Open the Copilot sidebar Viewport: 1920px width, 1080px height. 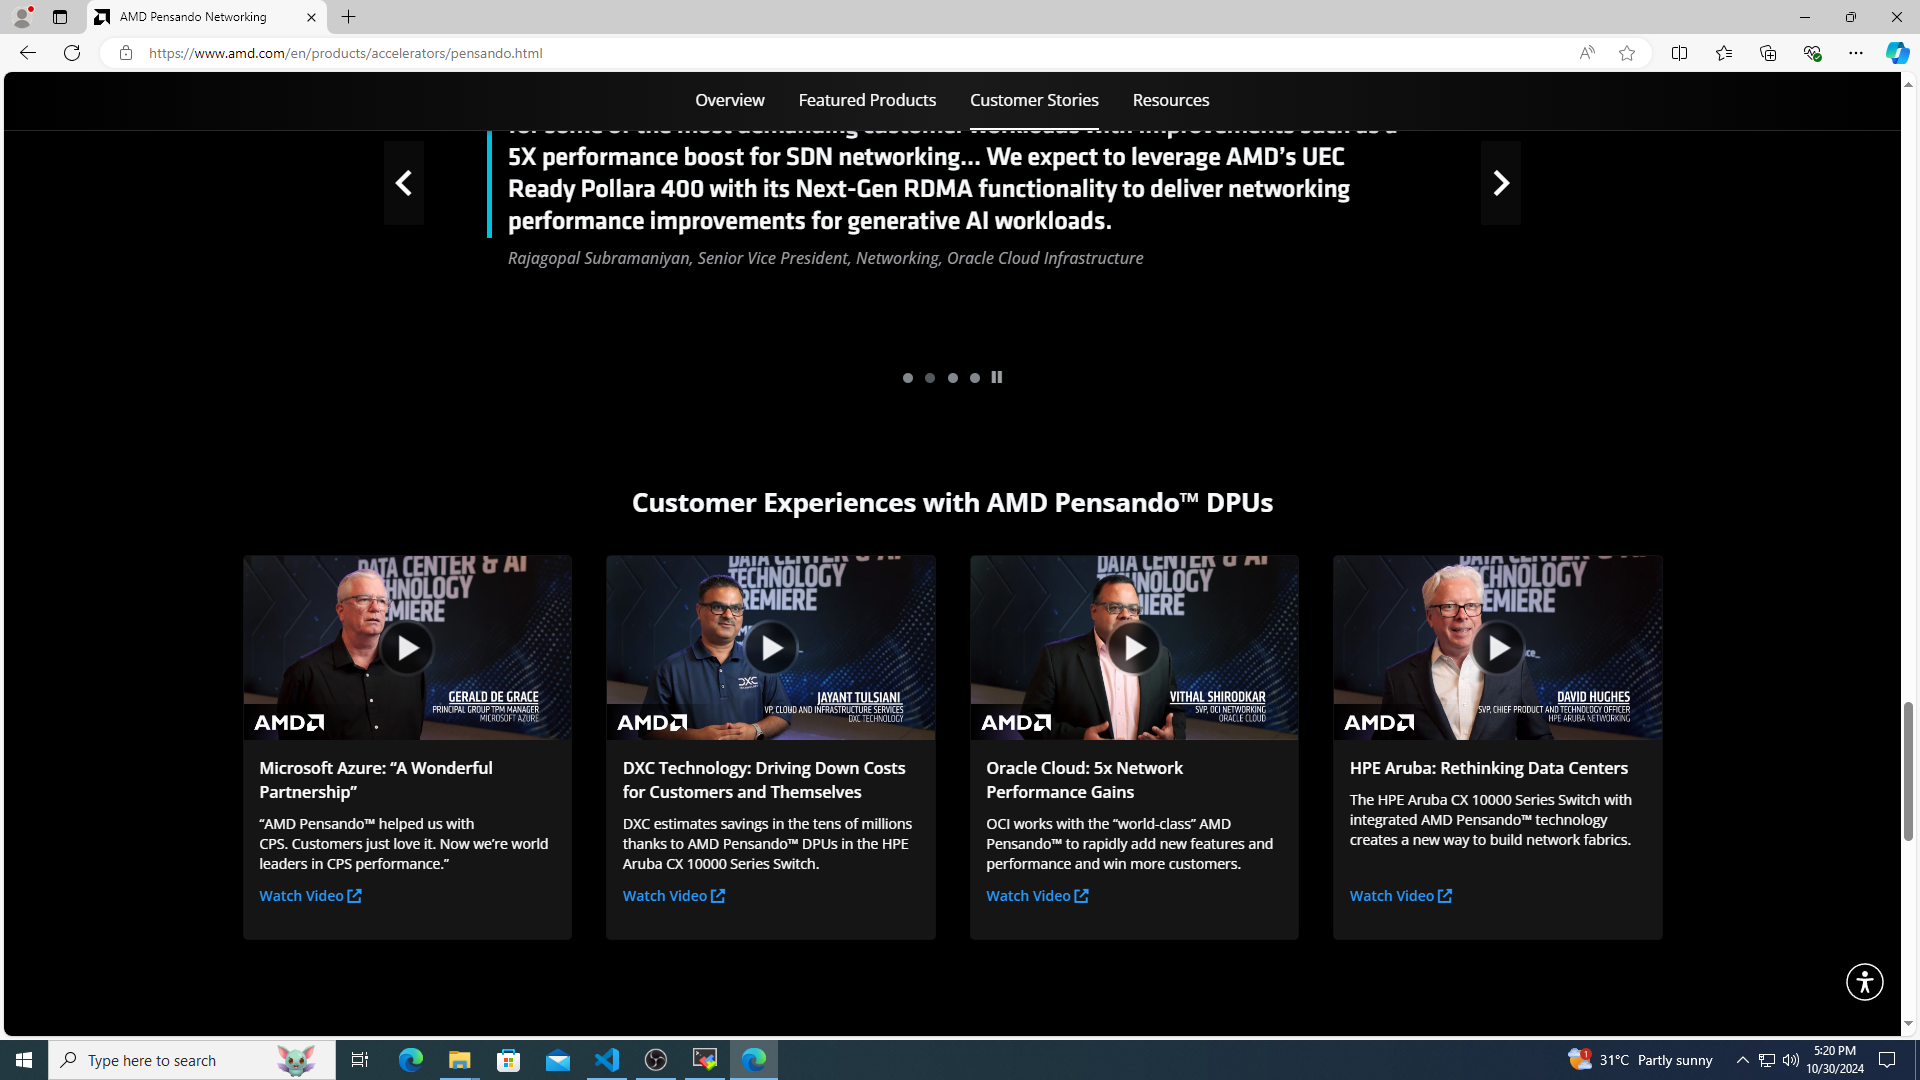pyautogui.click(x=1897, y=53)
